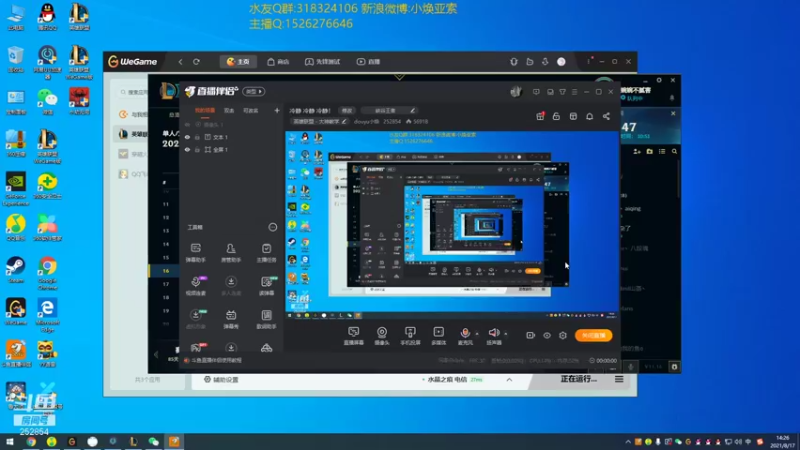Open the notifications bell icon

coord(589,116)
